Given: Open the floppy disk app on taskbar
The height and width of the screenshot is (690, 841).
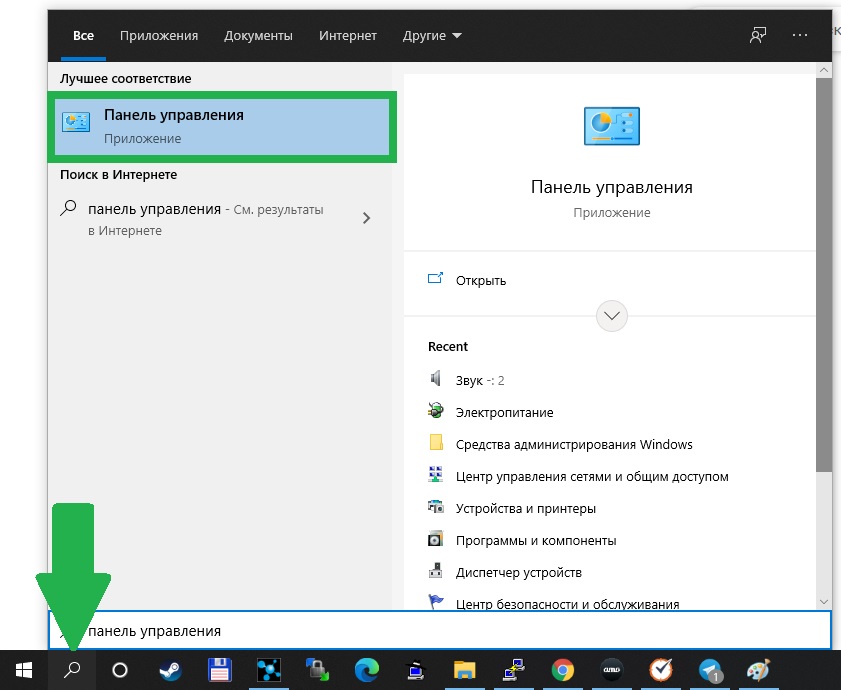Looking at the screenshot, I should point(219,670).
